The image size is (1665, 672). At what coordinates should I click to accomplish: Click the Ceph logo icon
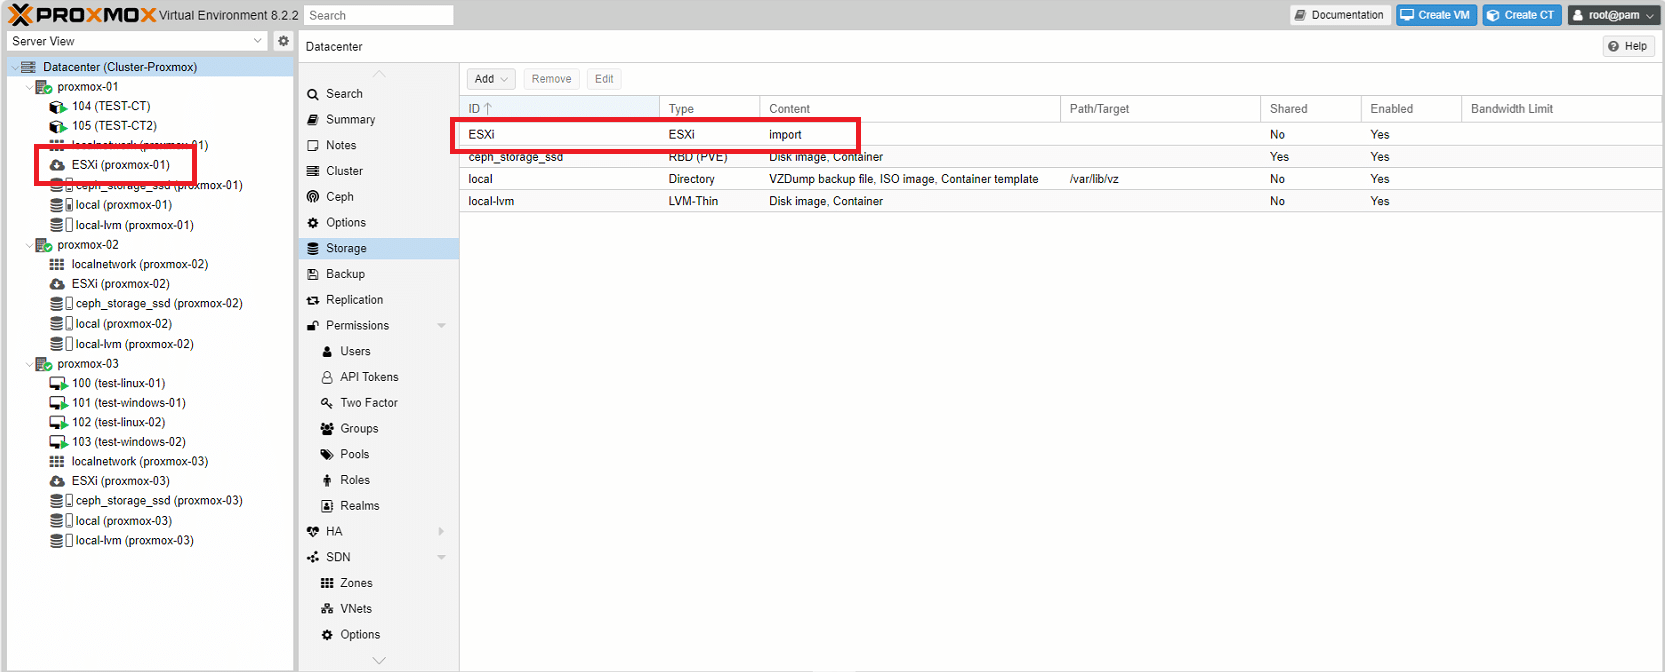pyautogui.click(x=313, y=197)
